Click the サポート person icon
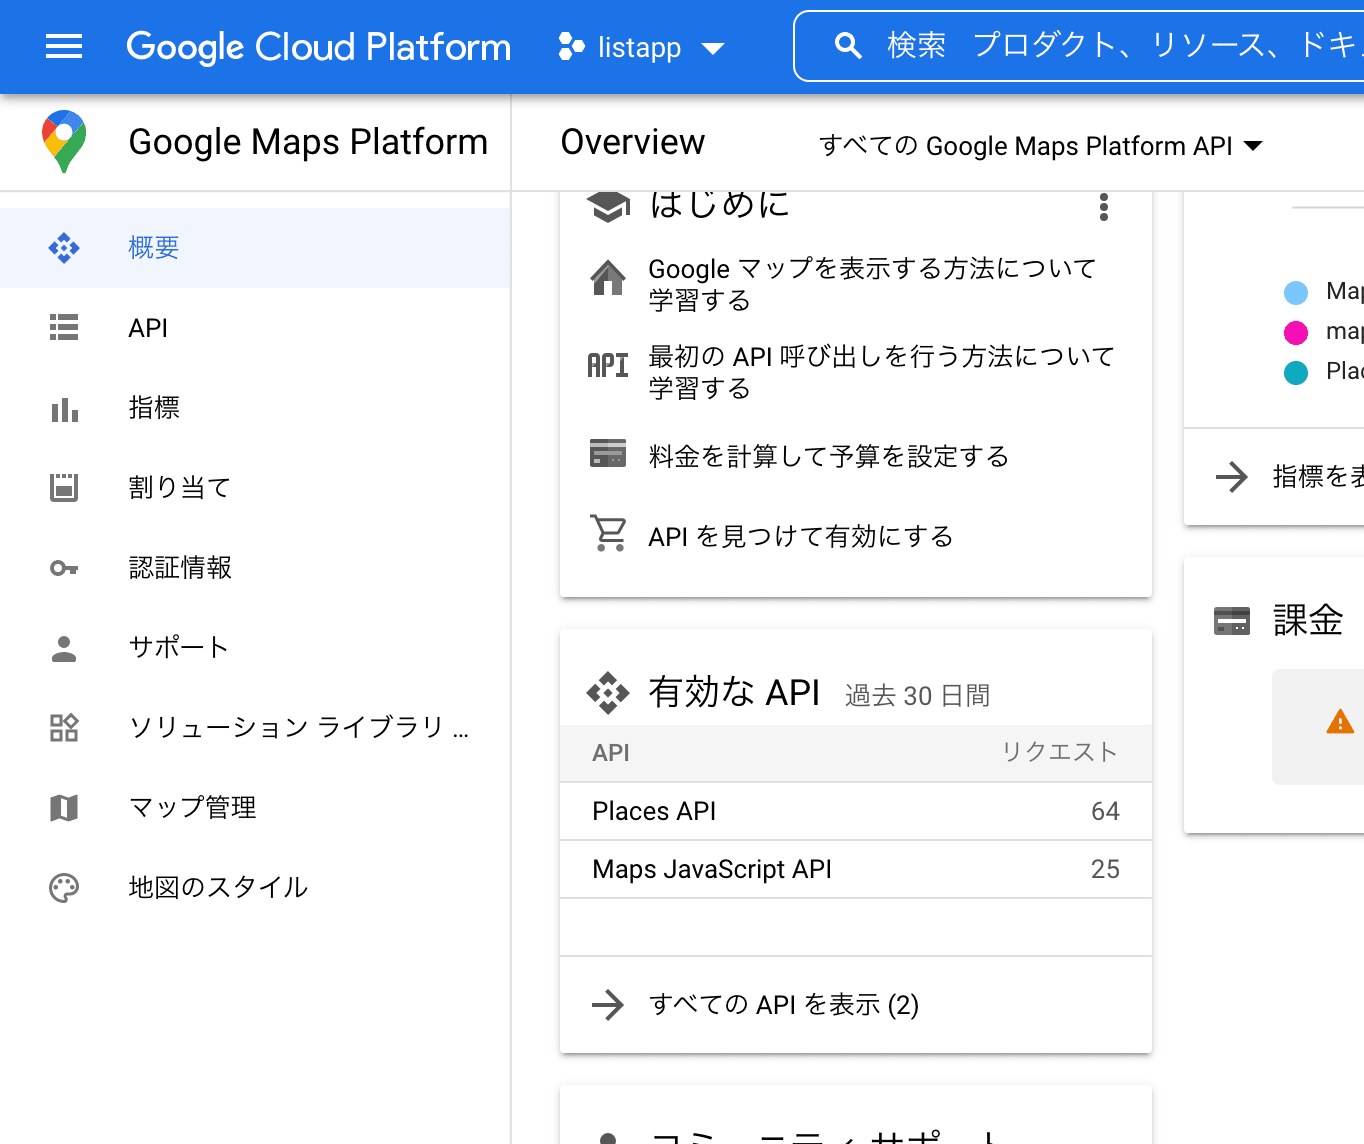Screen dimensions: 1364x1144 tap(64, 649)
